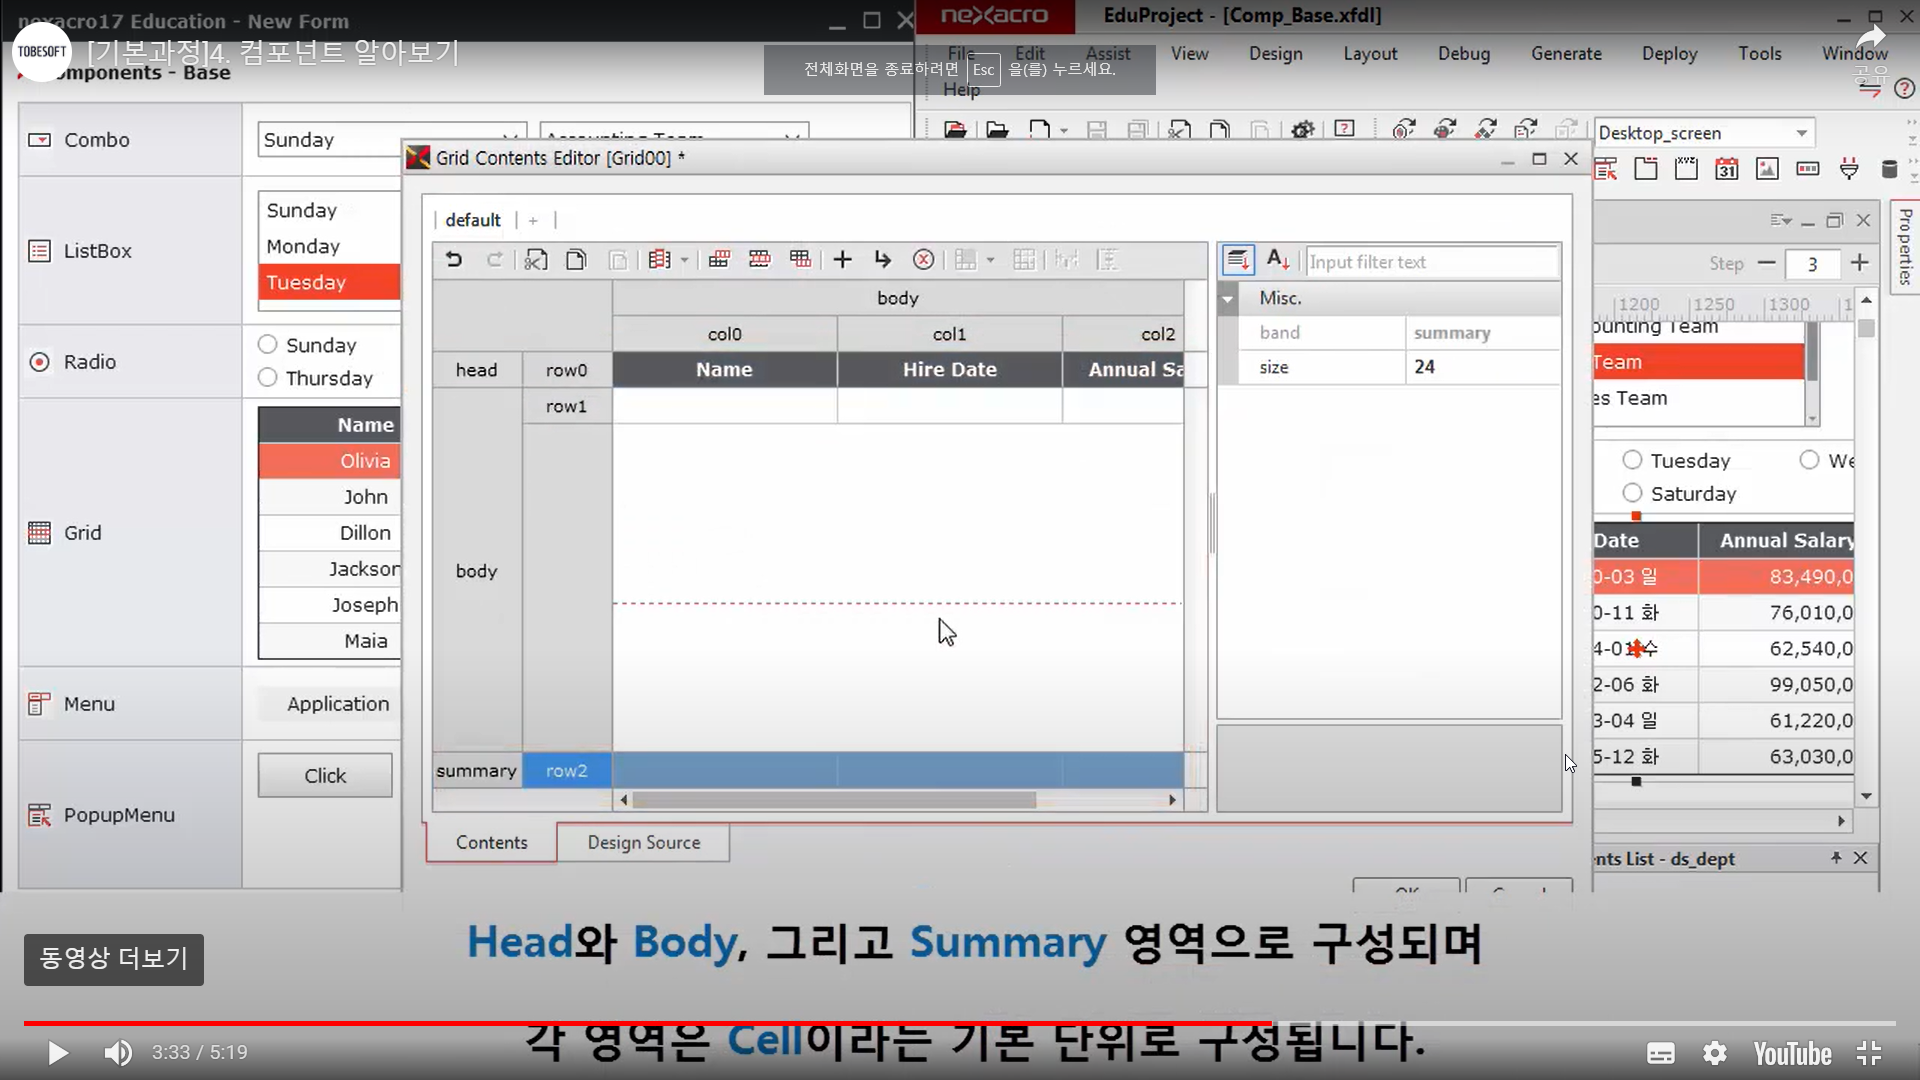Switch to the Design Source tab

tap(643, 842)
